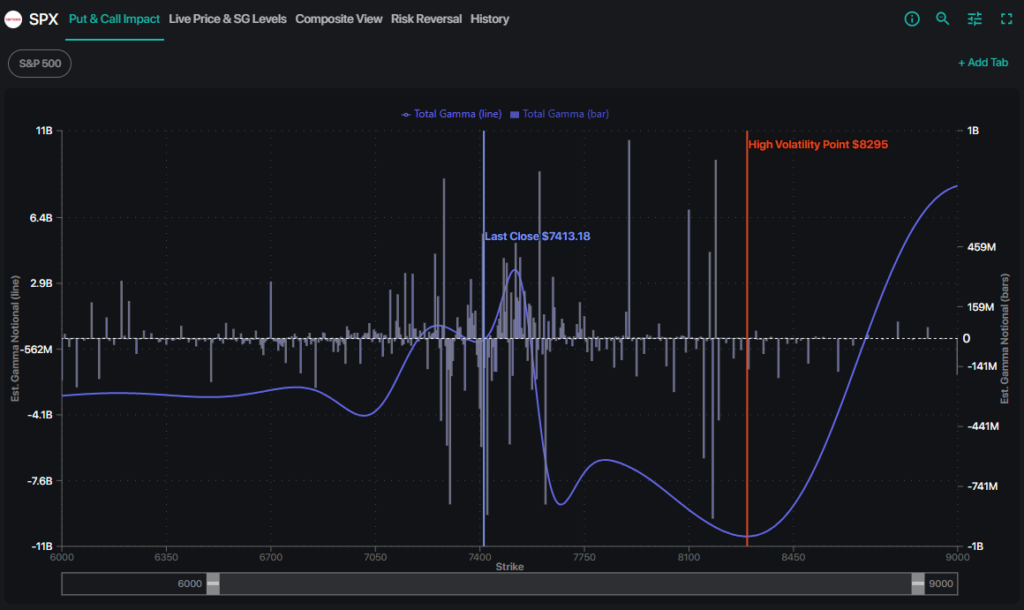Open the search magnifier icon
Screen dimensions: 1024x610
(x=942, y=19)
